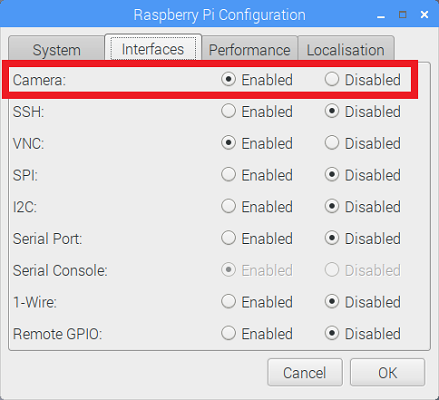Open the Performance tab
The image size is (439, 400).
click(249, 49)
